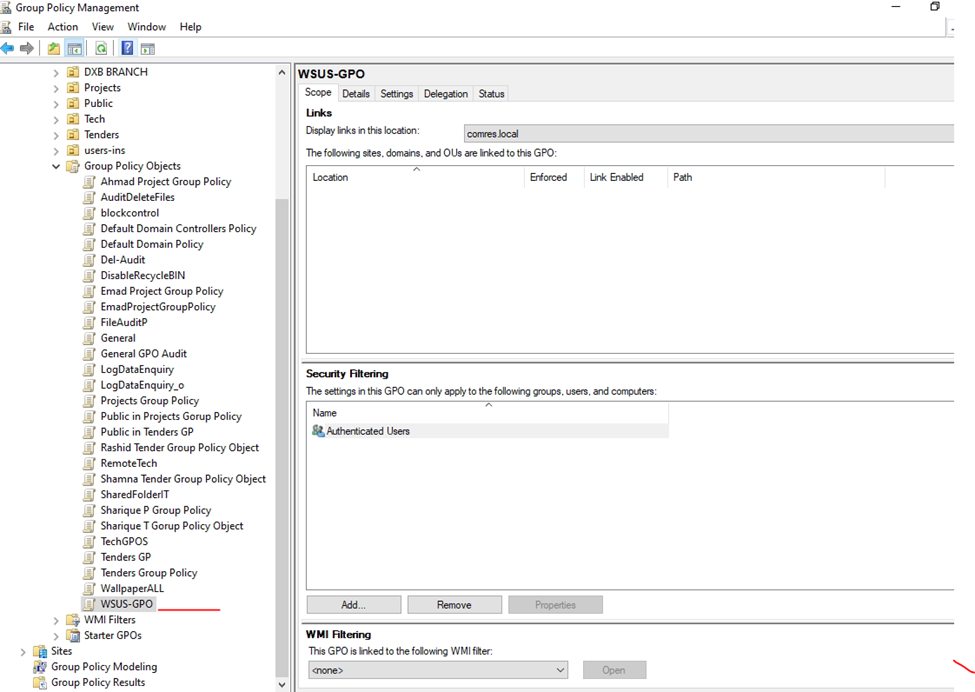Click the Up One Level folder icon
Image resolution: width=975 pixels, height=692 pixels.
tap(54, 48)
